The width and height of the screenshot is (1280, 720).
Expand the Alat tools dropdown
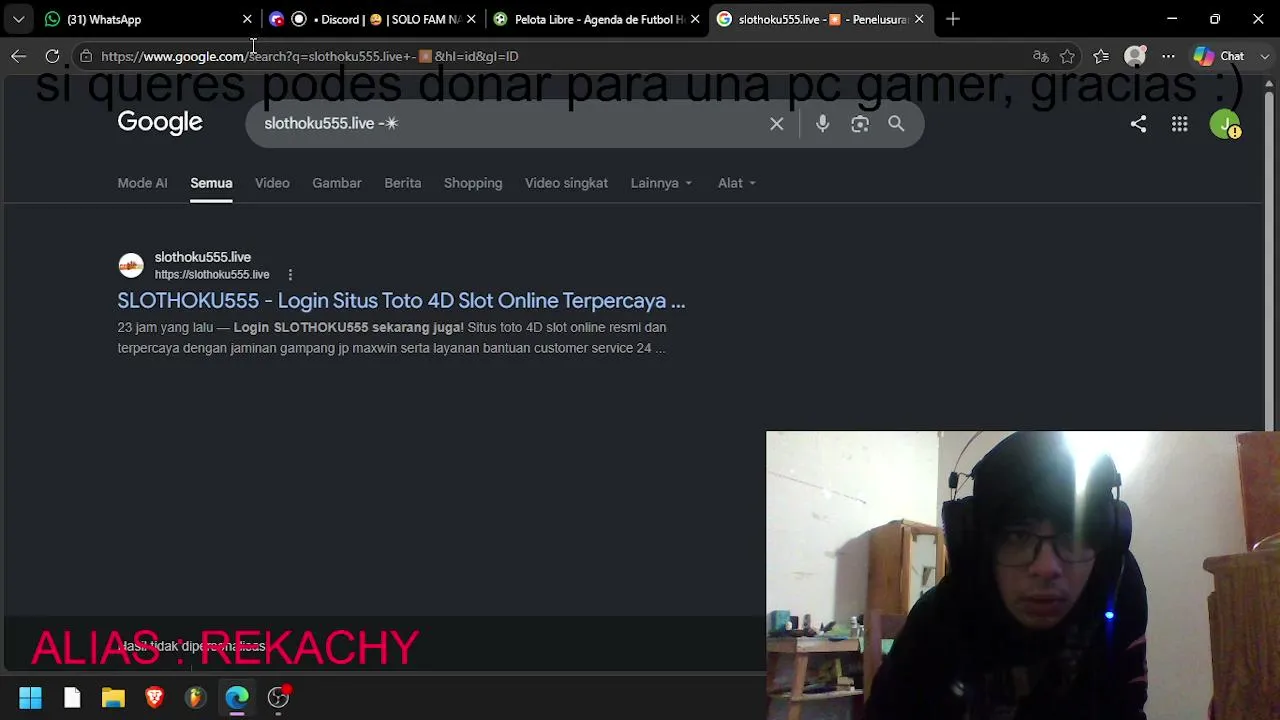[x=736, y=183]
